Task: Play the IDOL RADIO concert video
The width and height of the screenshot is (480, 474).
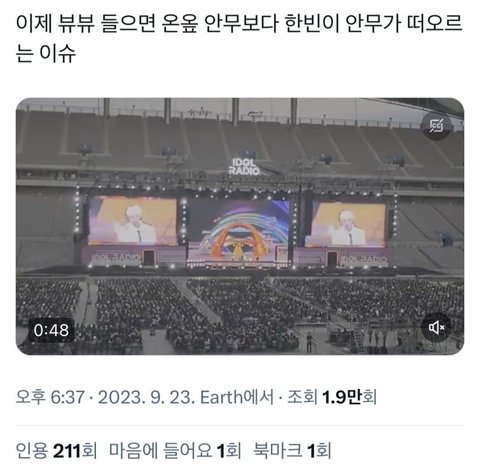Action: pyautogui.click(x=240, y=226)
